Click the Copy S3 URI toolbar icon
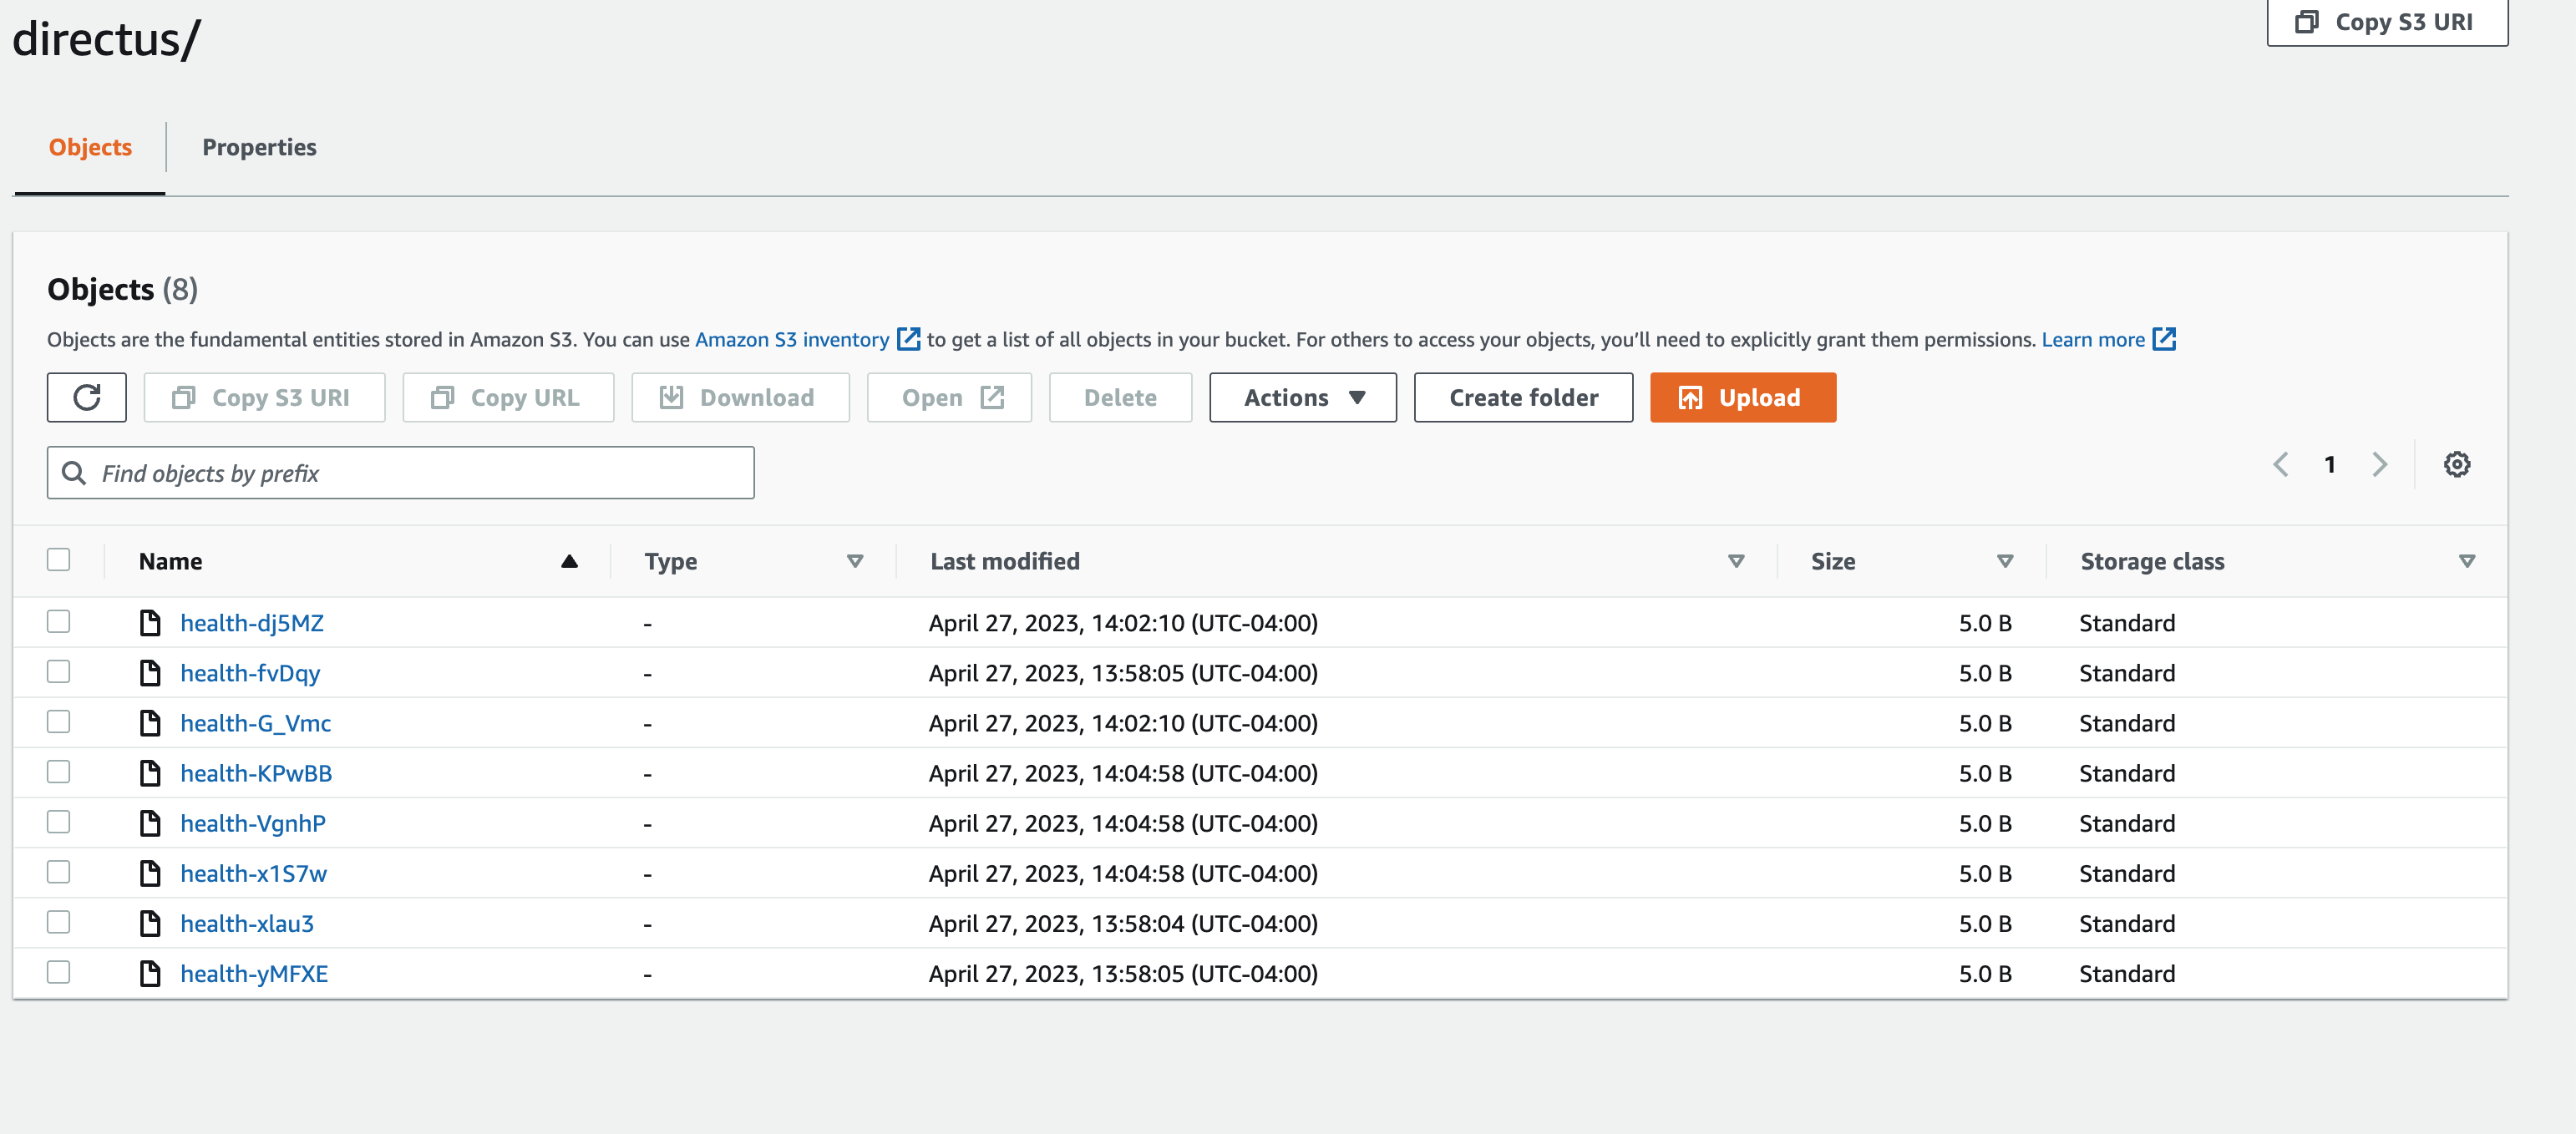This screenshot has height=1134, width=2576. coord(182,396)
